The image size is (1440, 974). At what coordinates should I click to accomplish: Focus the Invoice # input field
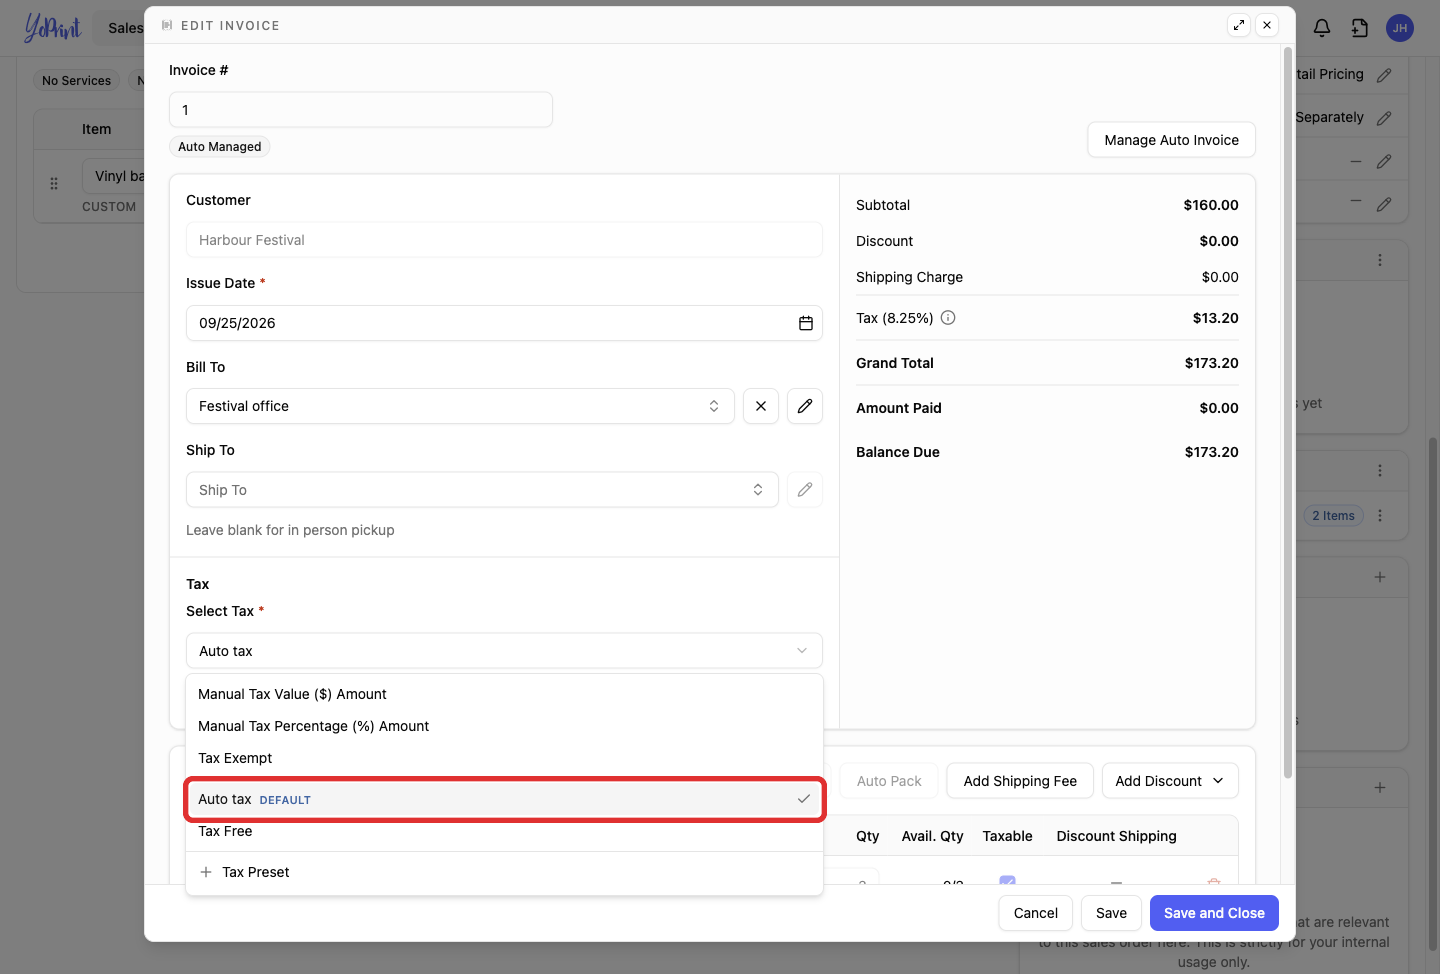click(x=361, y=110)
